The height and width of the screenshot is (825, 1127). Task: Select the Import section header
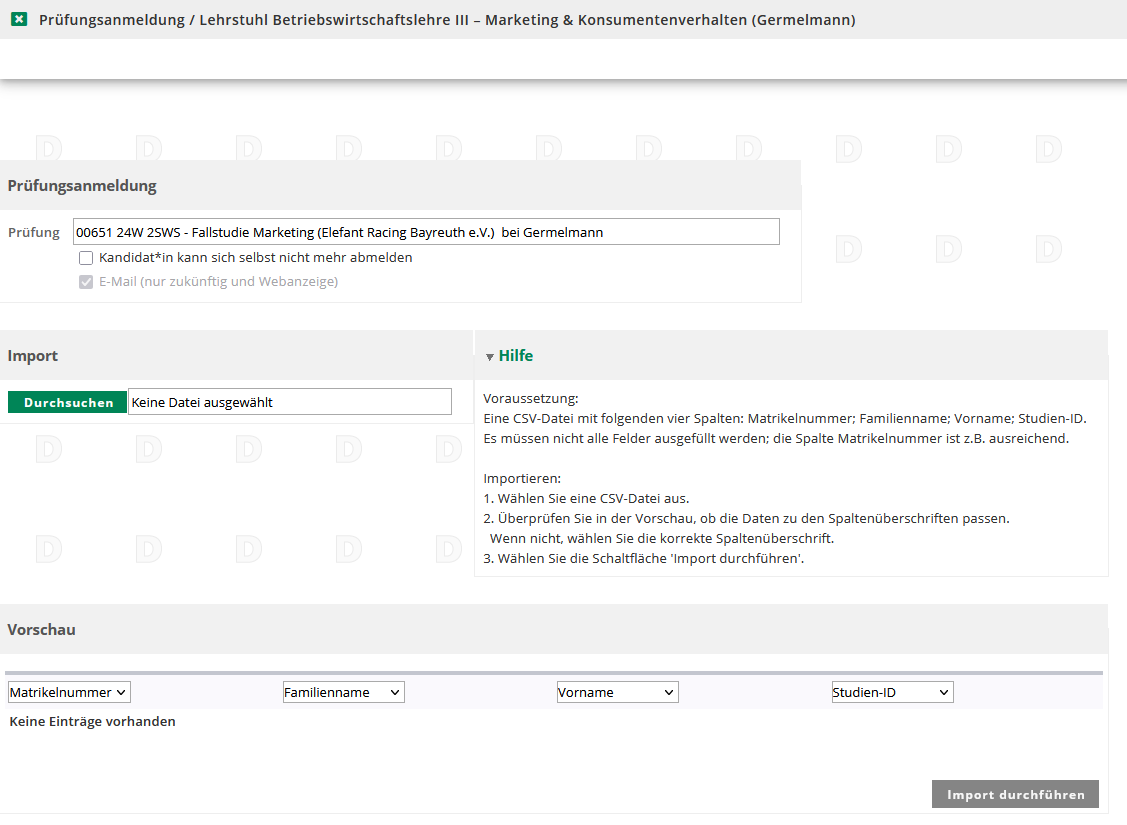33,356
